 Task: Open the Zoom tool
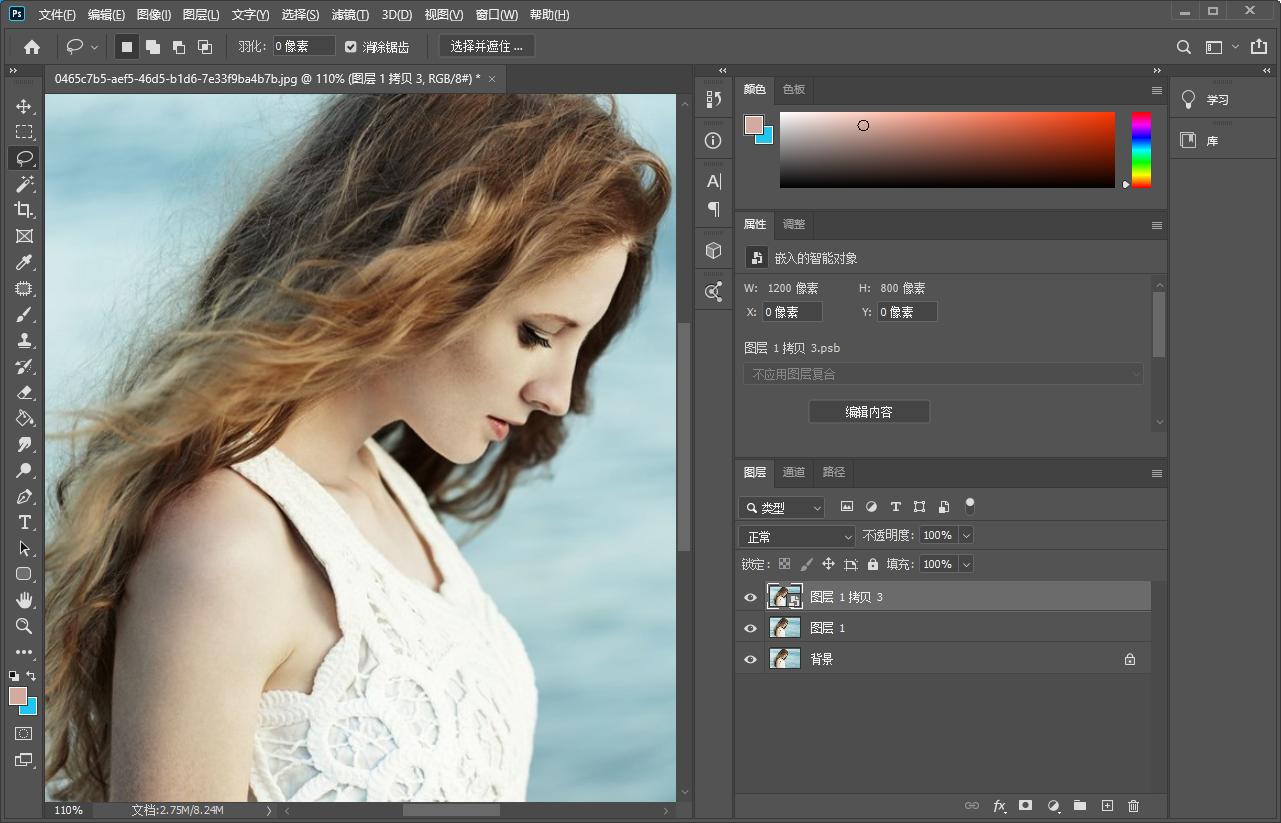pyautogui.click(x=24, y=626)
